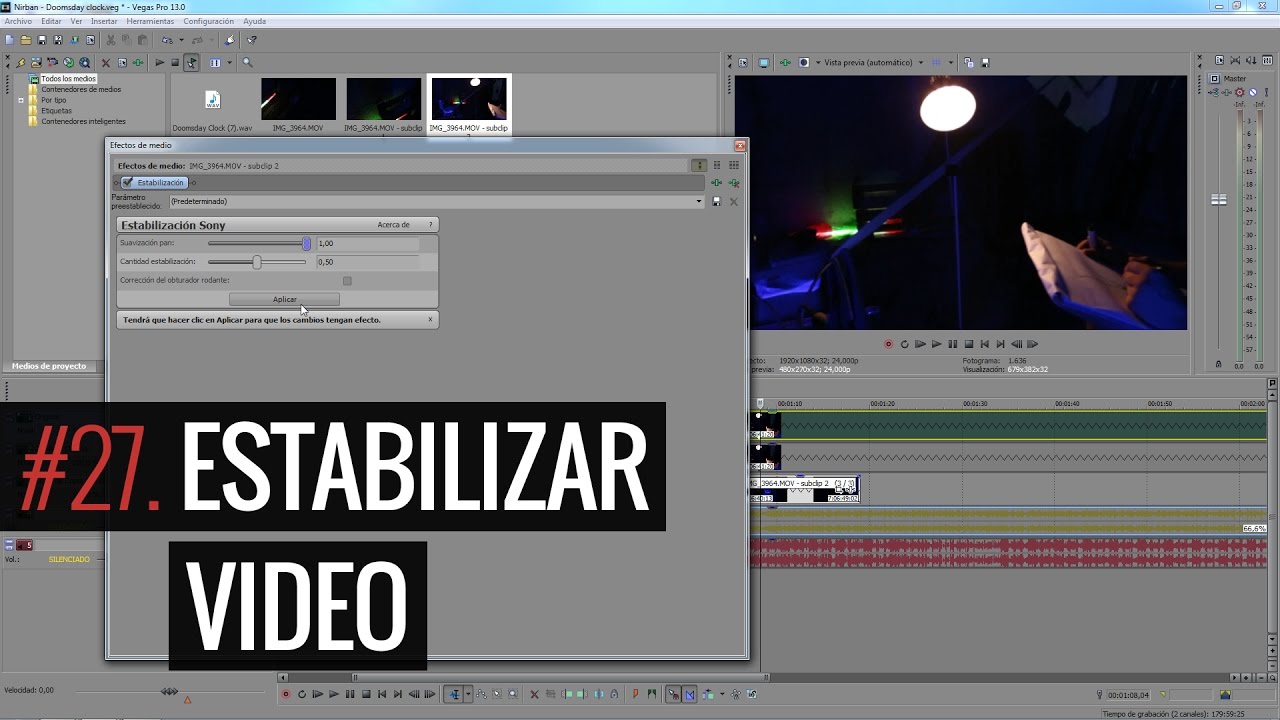This screenshot has height=720, width=1280.
Task: Open the Ayuda menu
Action: point(254,21)
